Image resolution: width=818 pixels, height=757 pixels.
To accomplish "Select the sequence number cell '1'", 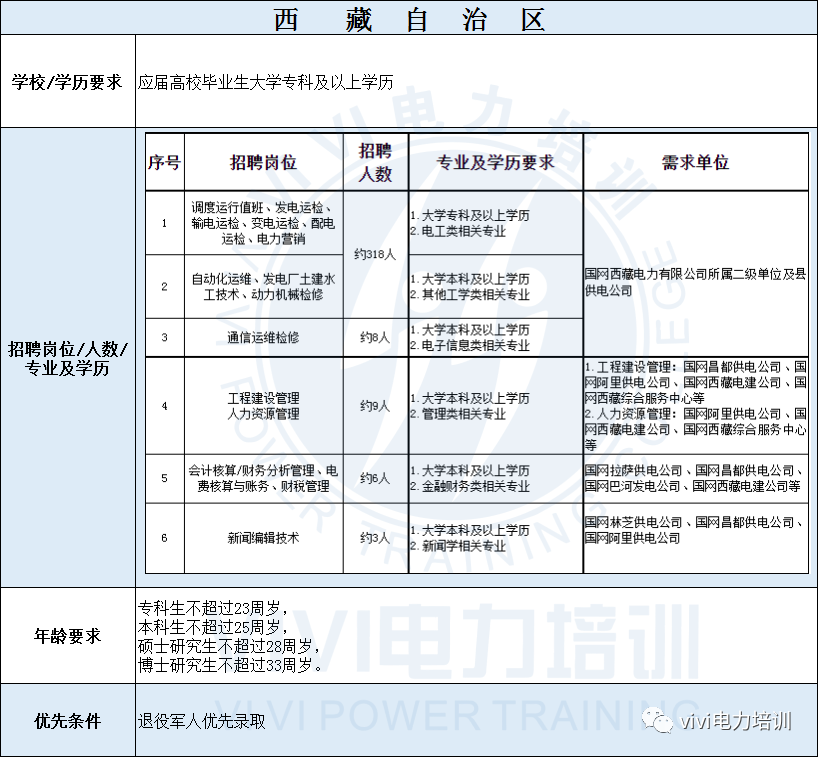I will point(164,223).
